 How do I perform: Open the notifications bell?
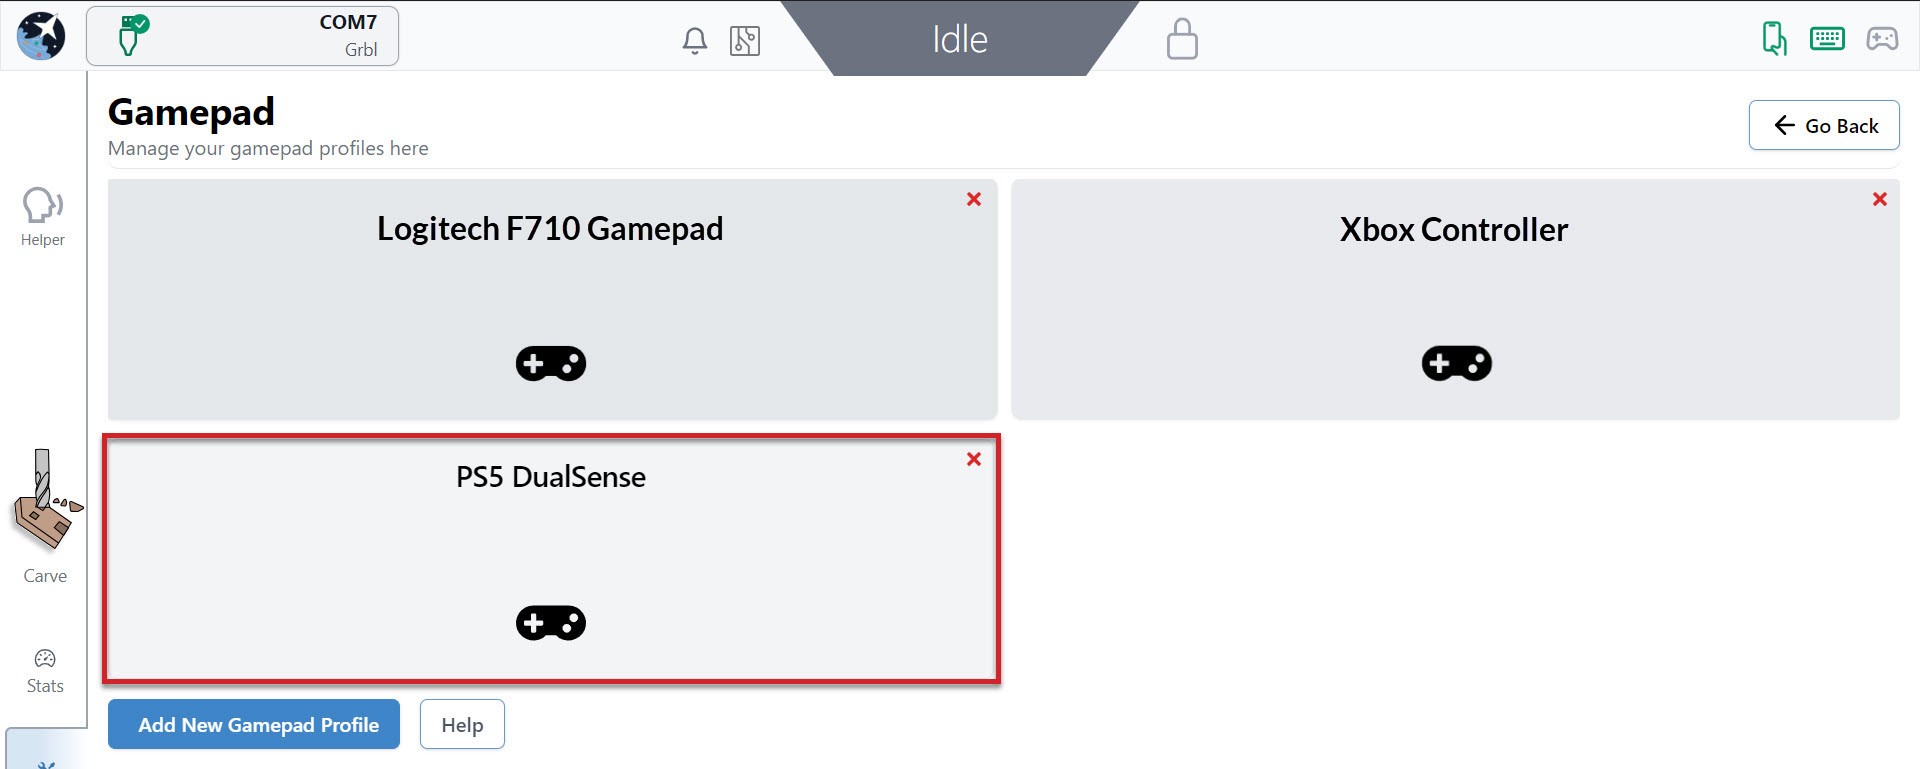(694, 41)
